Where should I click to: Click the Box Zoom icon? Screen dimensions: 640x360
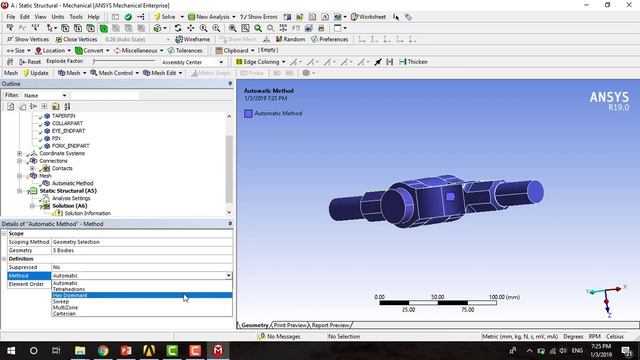(x=245, y=28)
